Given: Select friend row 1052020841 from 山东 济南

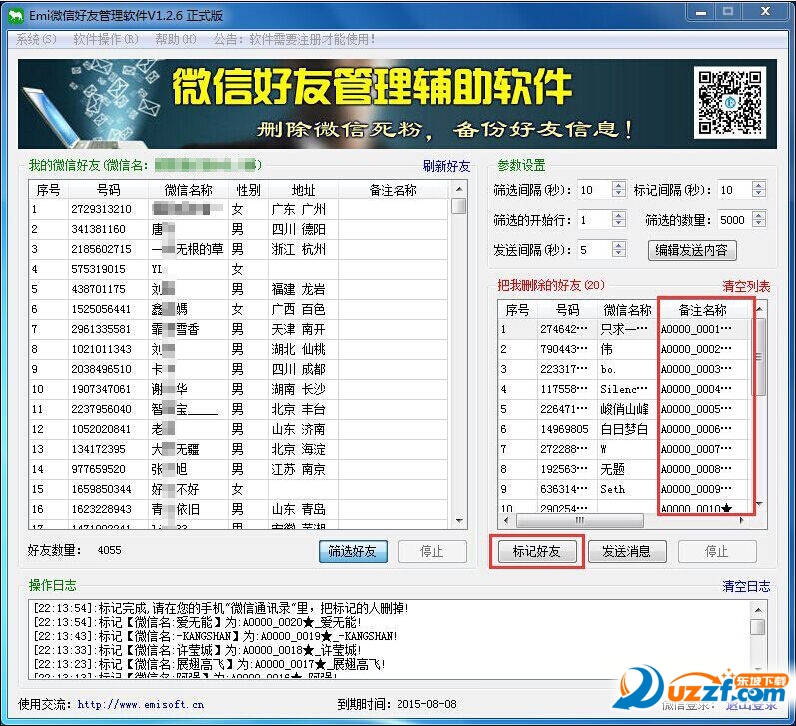Looking at the screenshot, I should click(x=239, y=430).
